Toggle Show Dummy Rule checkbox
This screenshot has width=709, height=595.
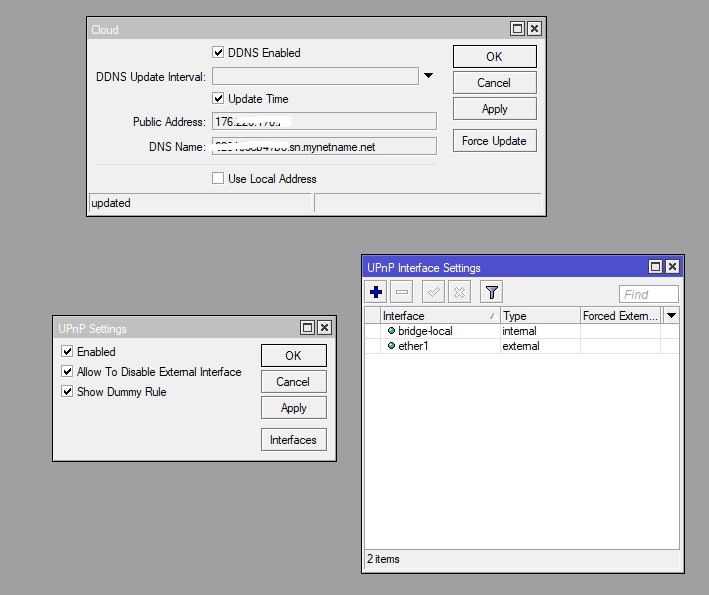coord(67,391)
